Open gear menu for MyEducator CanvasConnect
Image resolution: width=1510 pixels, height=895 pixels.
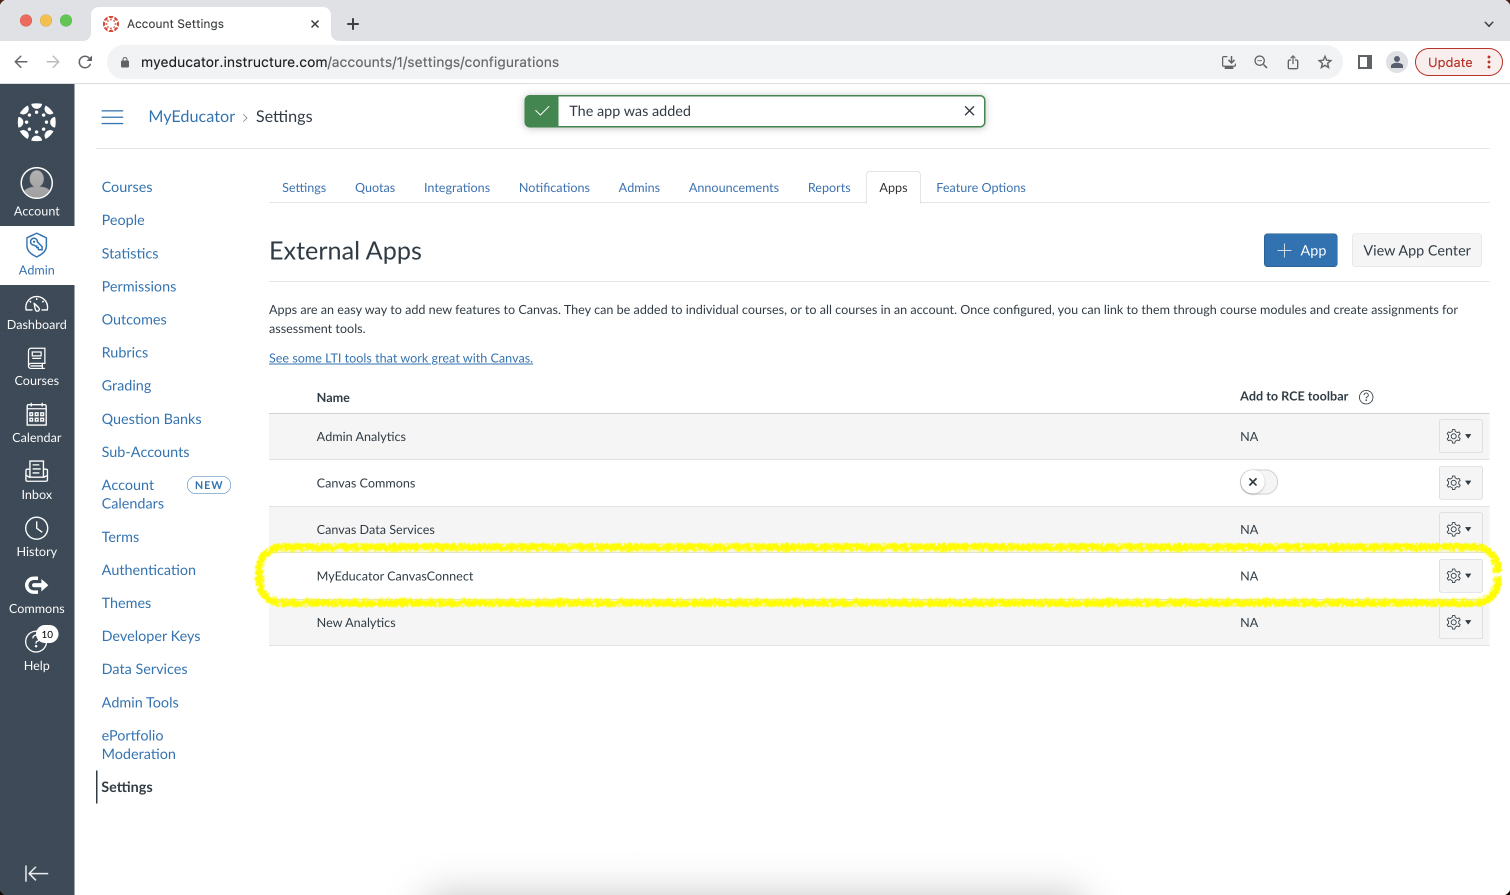coord(1460,576)
